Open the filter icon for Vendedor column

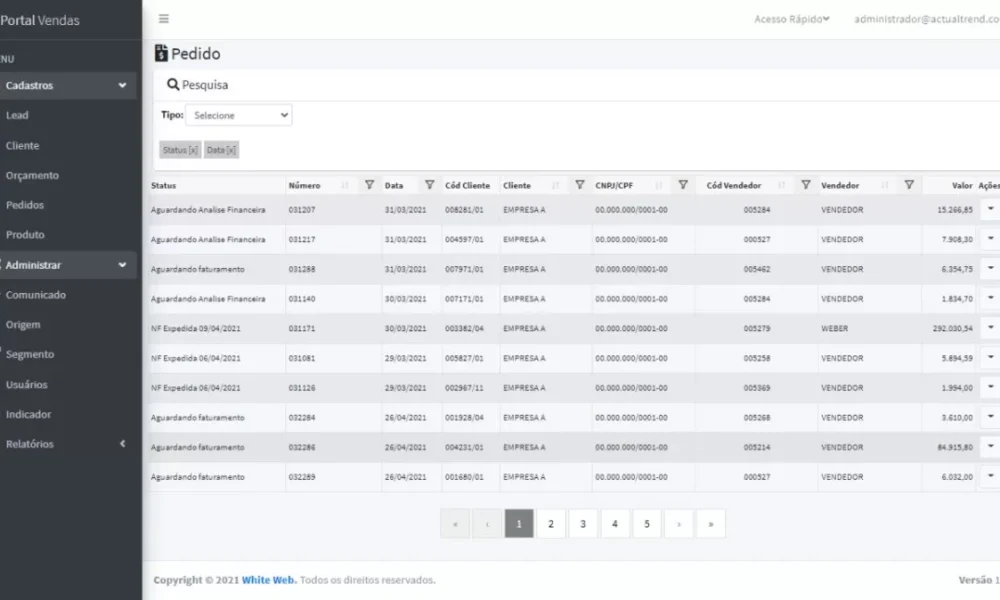click(x=909, y=185)
